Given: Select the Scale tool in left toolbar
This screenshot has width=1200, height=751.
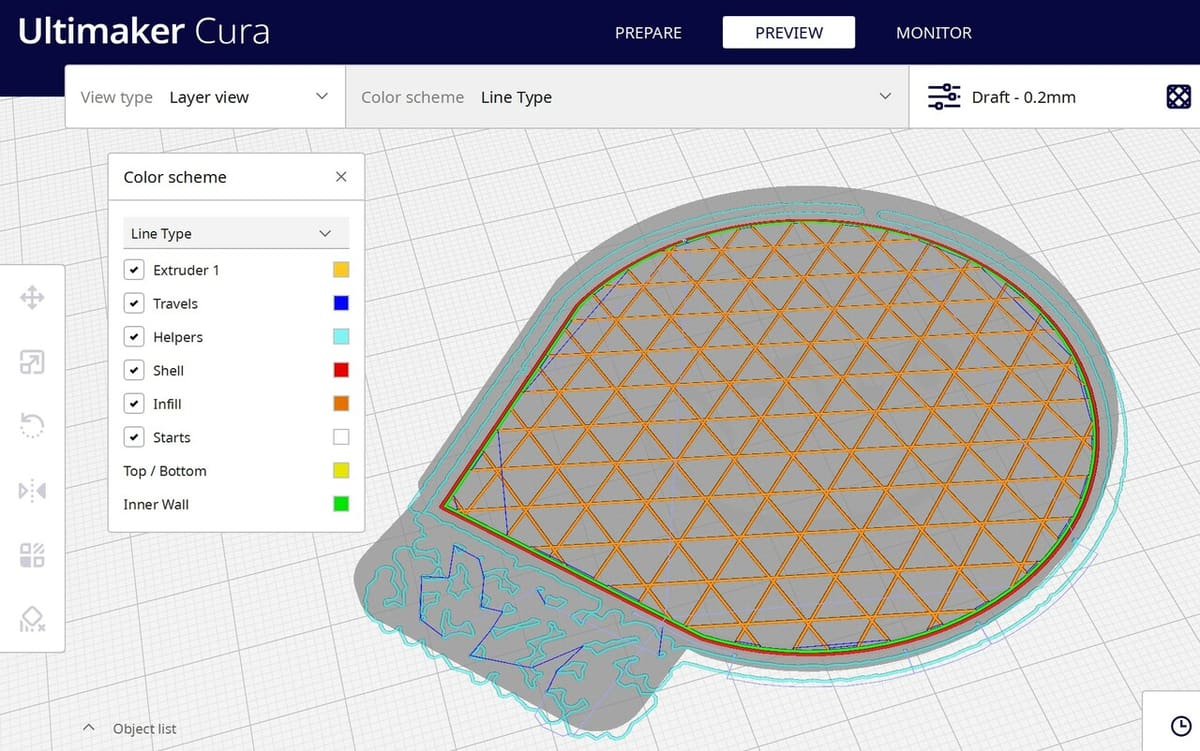Looking at the screenshot, I should (32, 362).
